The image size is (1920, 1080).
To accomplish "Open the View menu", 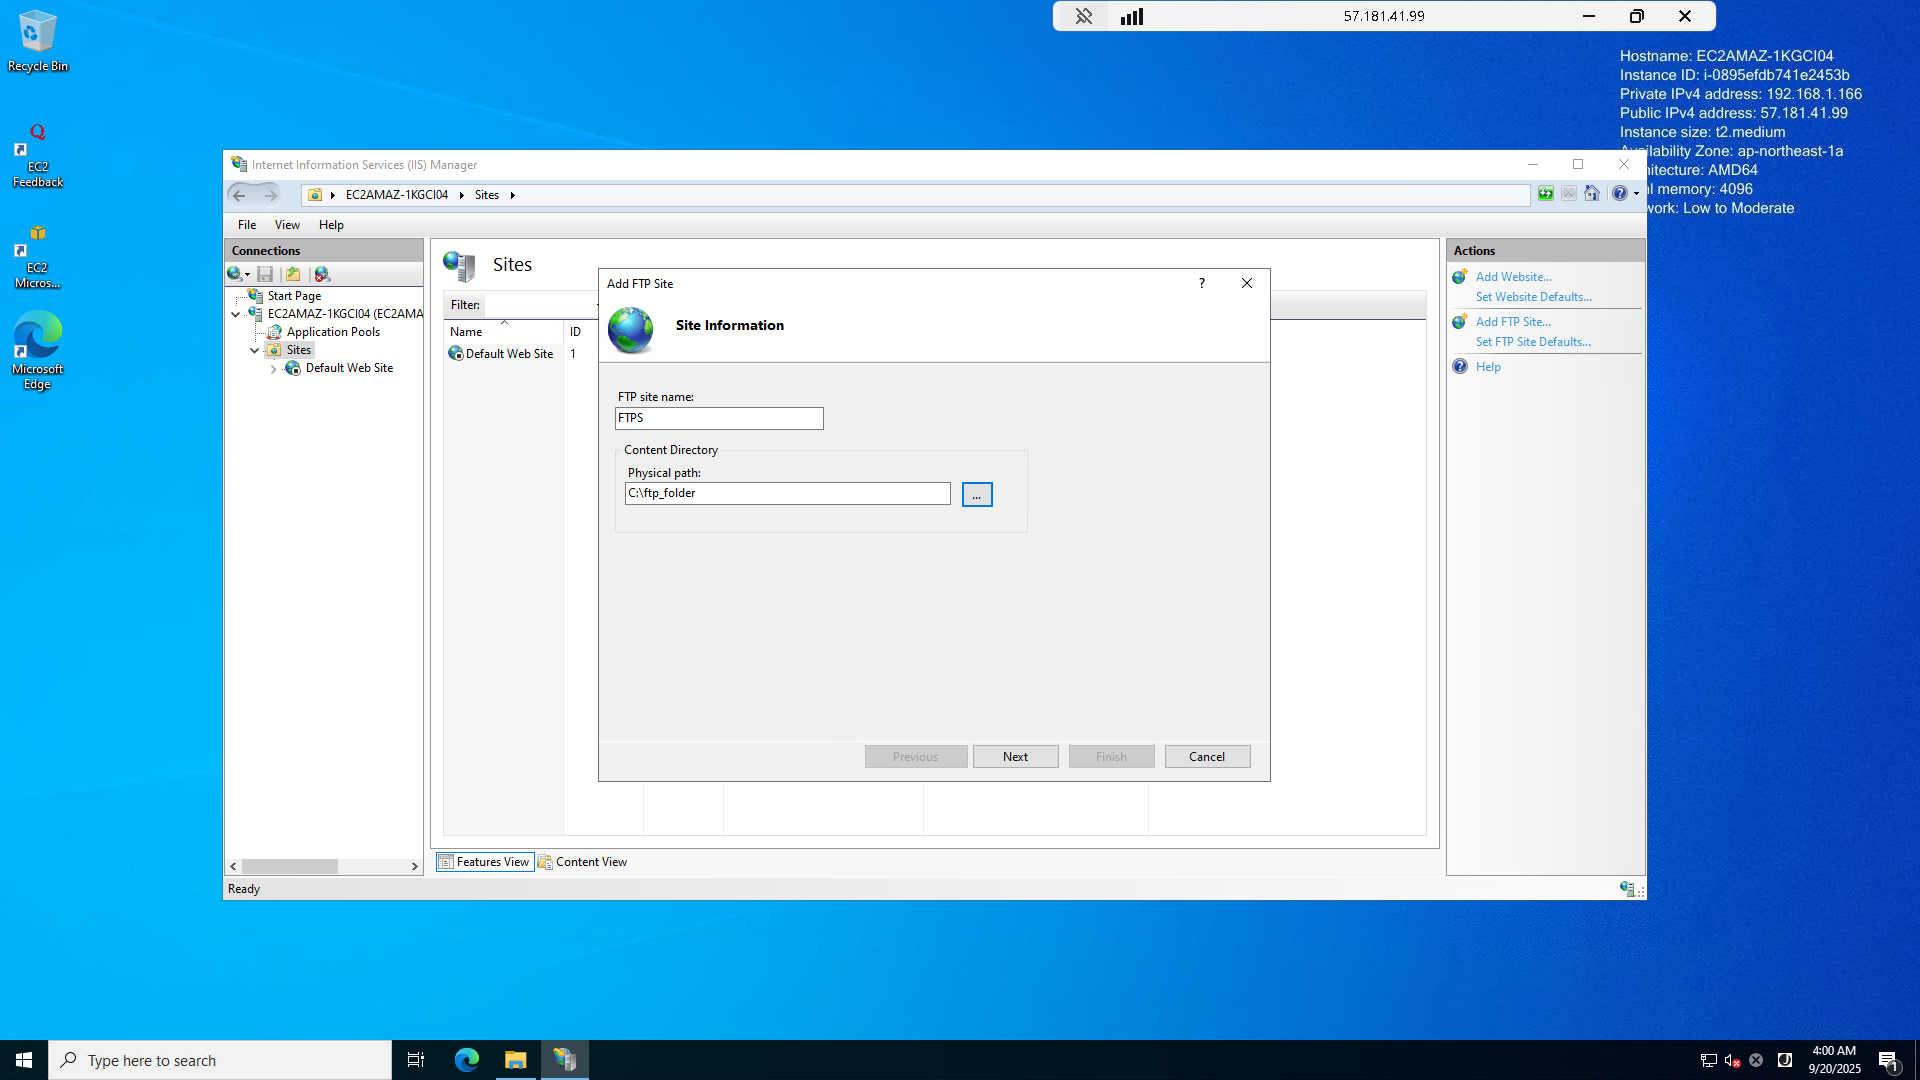I will pyautogui.click(x=287, y=225).
